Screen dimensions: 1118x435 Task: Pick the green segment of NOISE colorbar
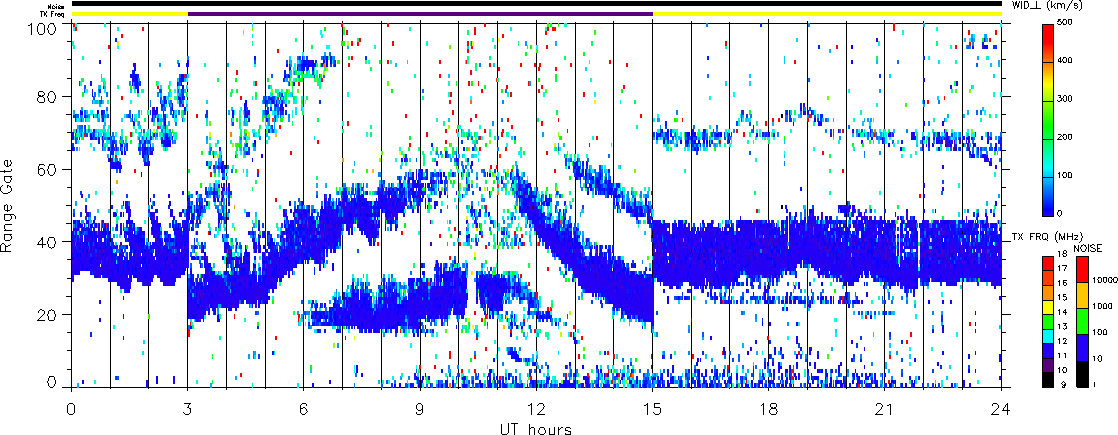(1082, 322)
